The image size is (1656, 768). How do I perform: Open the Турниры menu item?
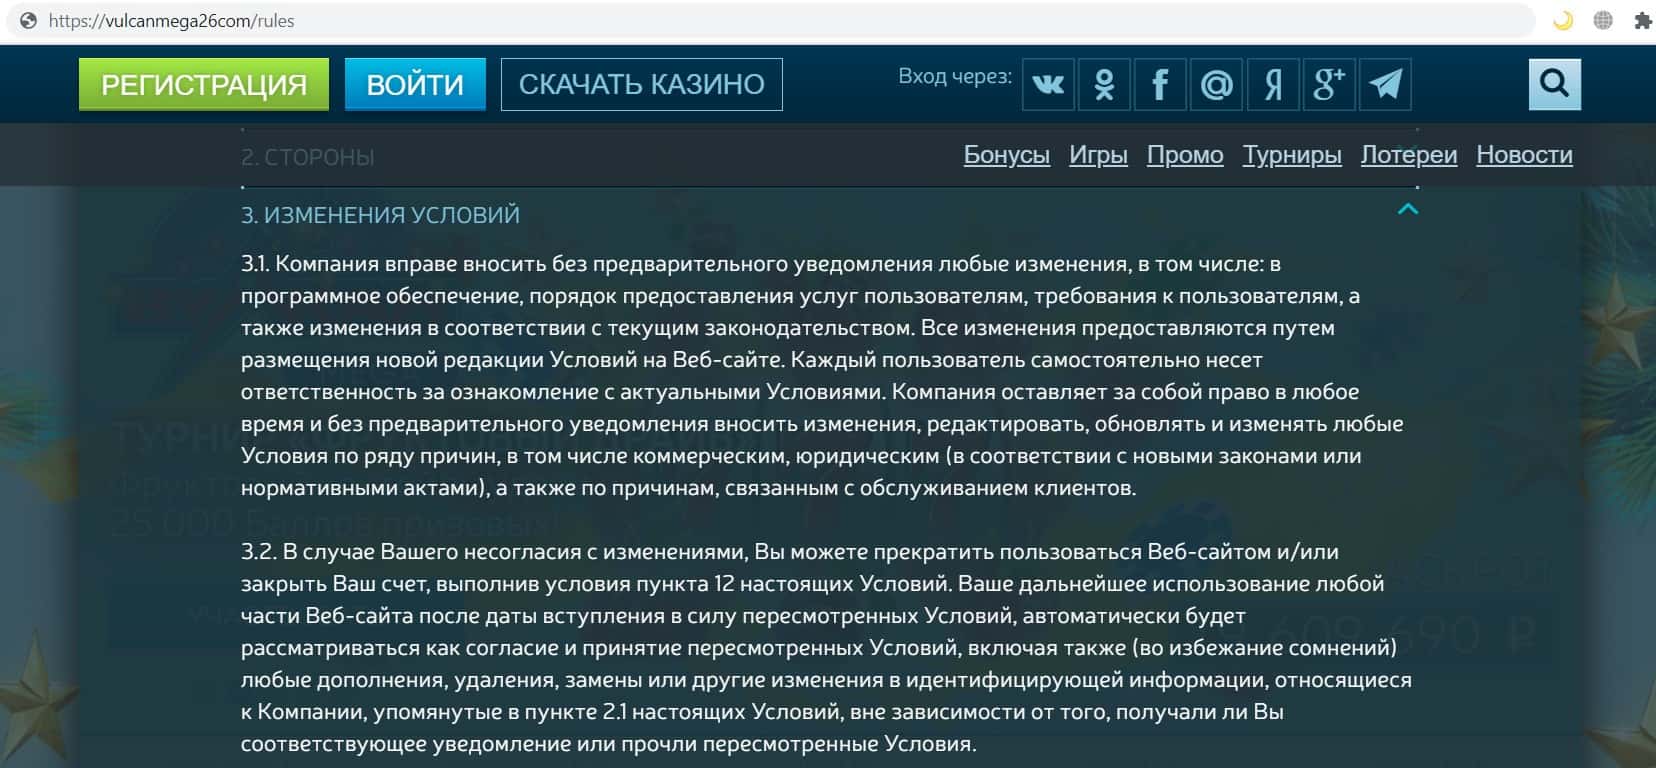(x=1292, y=155)
